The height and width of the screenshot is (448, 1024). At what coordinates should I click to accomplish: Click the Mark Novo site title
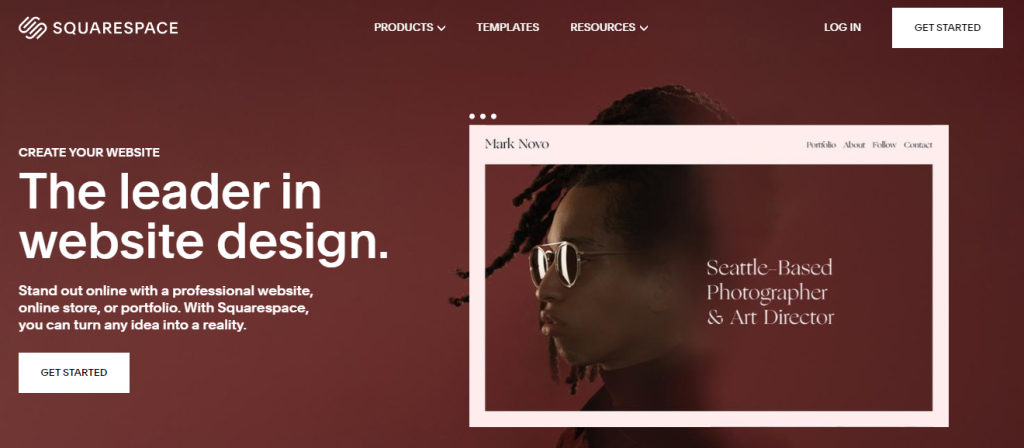click(517, 144)
